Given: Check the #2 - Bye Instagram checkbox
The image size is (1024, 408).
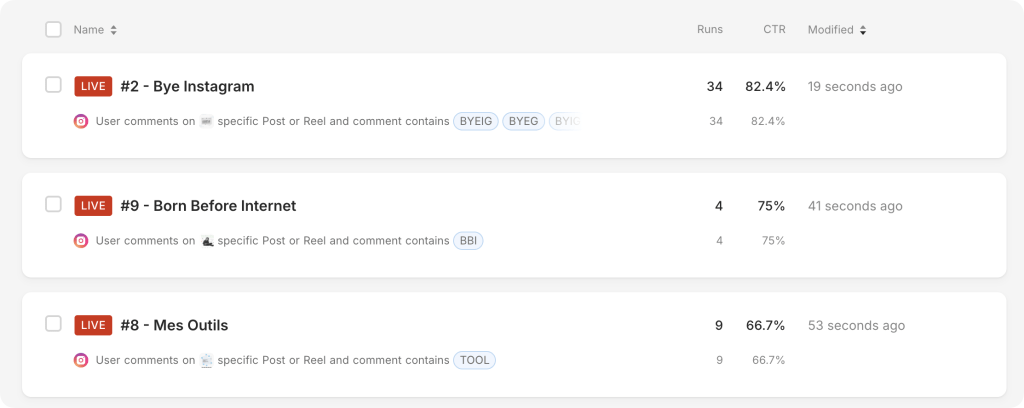Looking at the screenshot, I should (x=54, y=85).
